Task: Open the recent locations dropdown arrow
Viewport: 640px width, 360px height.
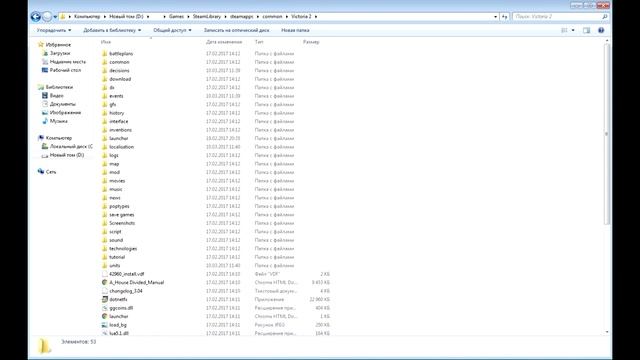Action: tap(55, 17)
